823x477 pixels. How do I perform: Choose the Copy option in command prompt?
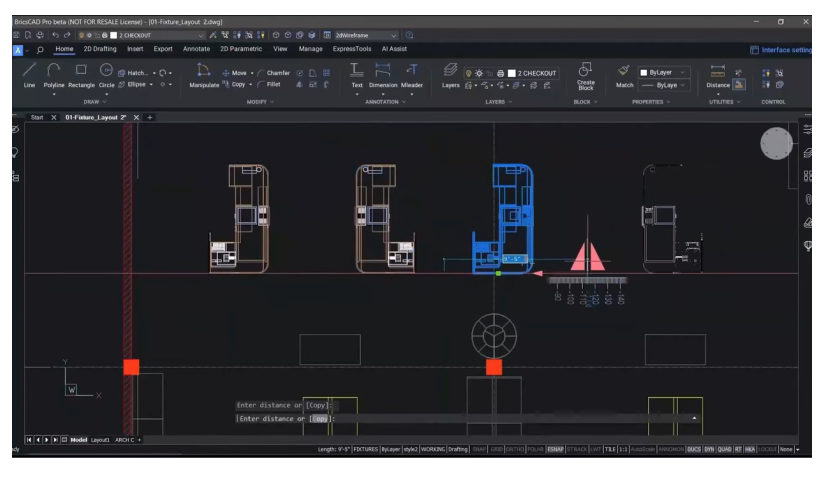point(319,418)
